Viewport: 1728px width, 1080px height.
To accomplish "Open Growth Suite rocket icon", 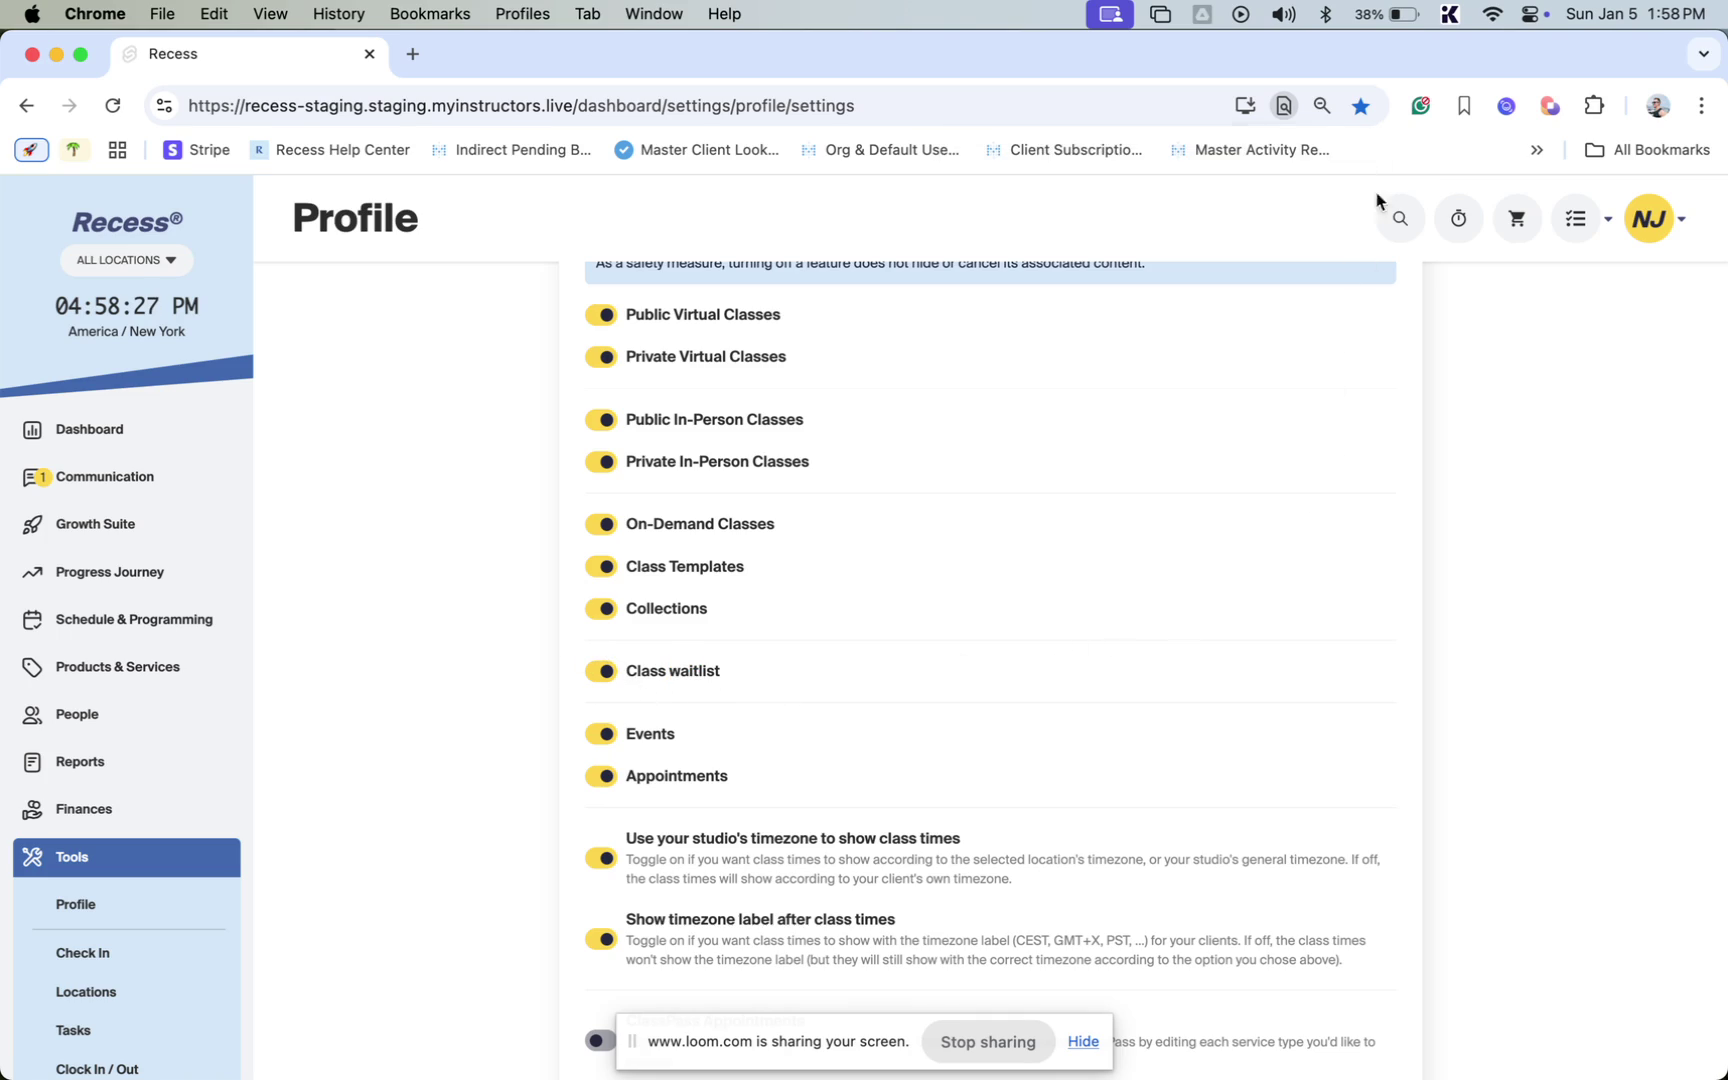I will tap(32, 524).
